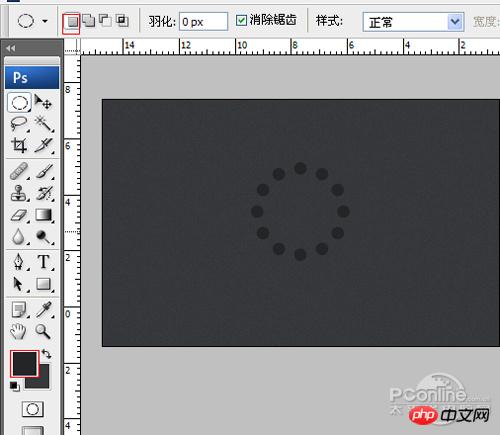Viewport: 500px width, 435px height.
Task: Select the Eraser tool
Action: click(x=19, y=215)
